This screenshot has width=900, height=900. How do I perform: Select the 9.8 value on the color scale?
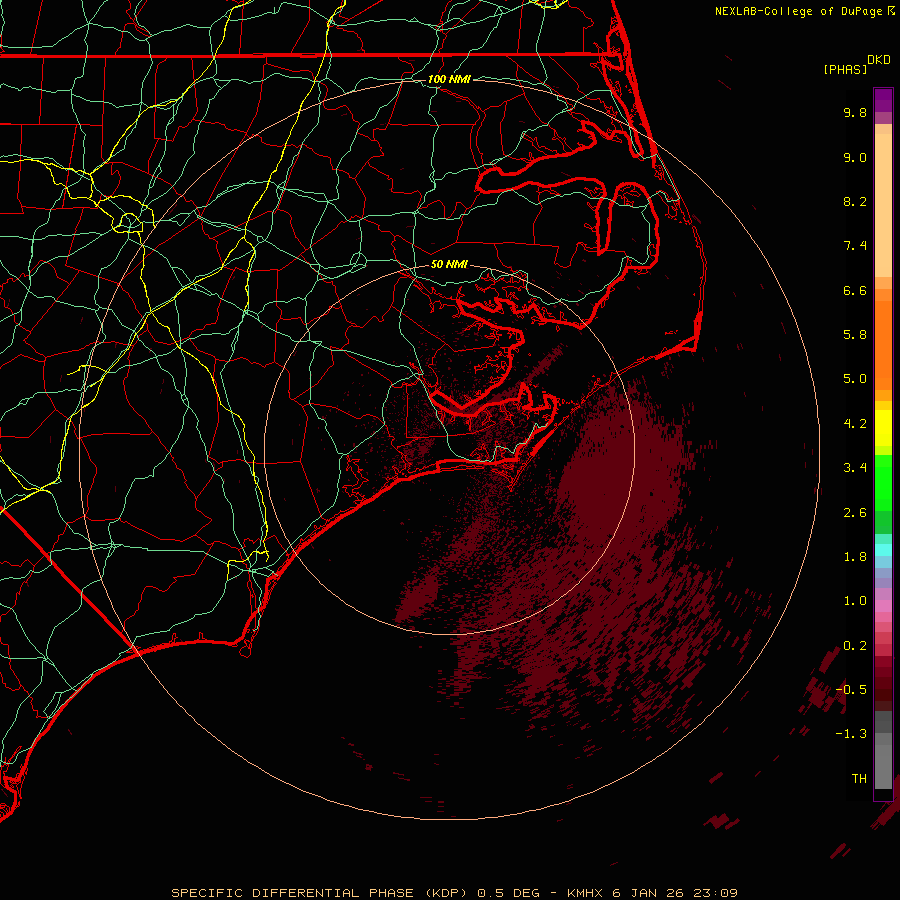pyautogui.click(x=855, y=112)
